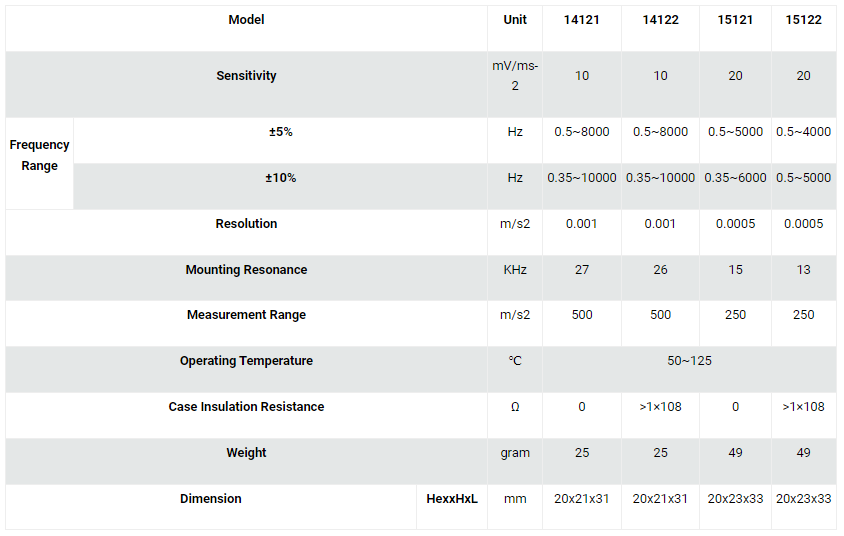Select the KHz unit cell

pos(515,270)
